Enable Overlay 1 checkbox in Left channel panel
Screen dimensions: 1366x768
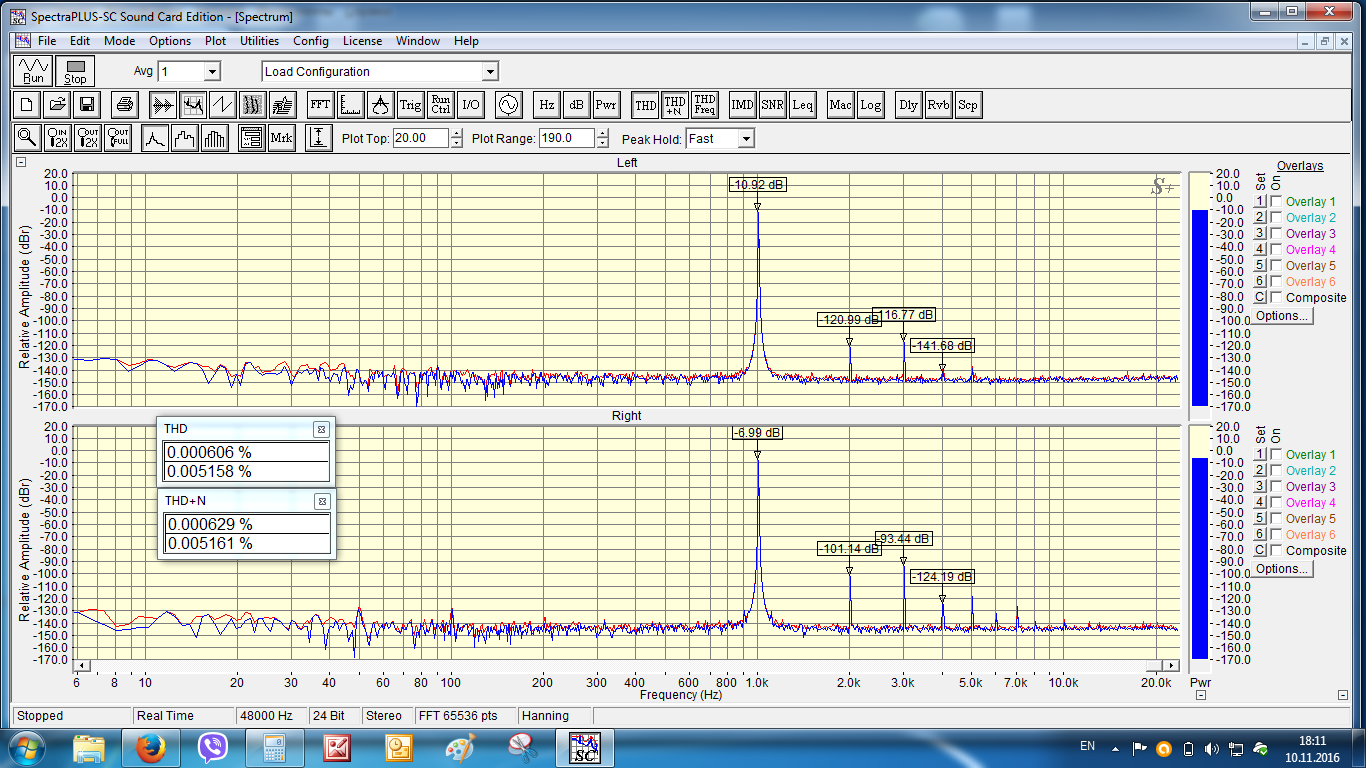click(x=1276, y=202)
